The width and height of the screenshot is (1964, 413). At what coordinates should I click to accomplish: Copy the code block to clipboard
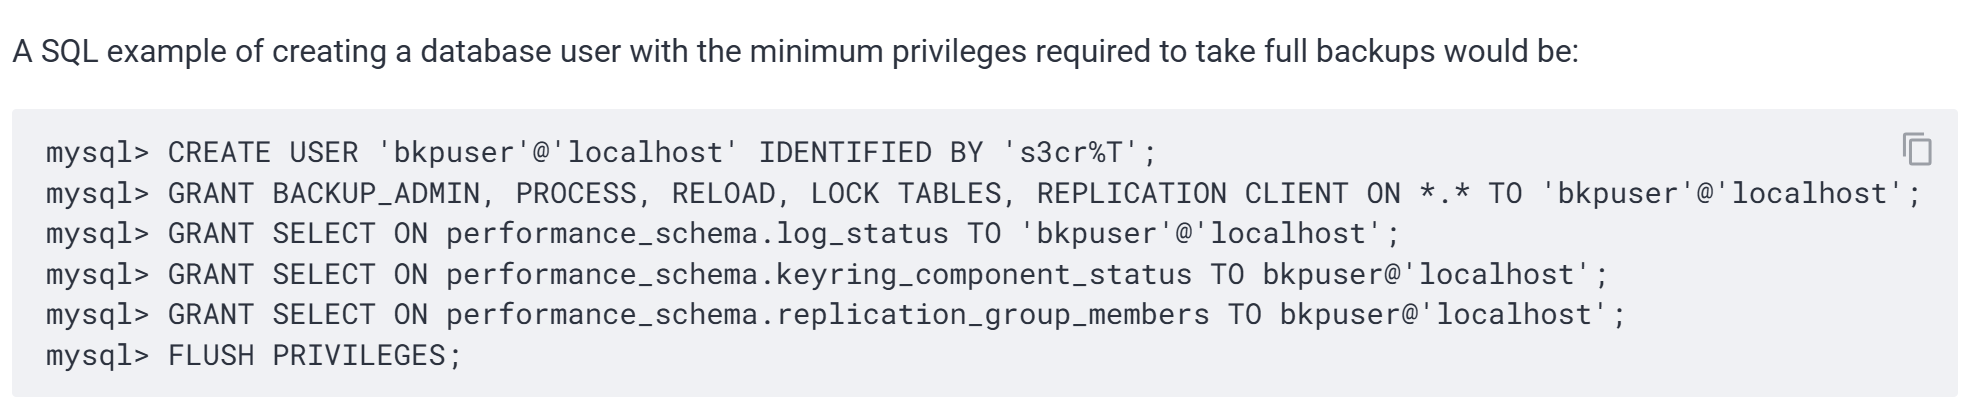tap(1917, 150)
